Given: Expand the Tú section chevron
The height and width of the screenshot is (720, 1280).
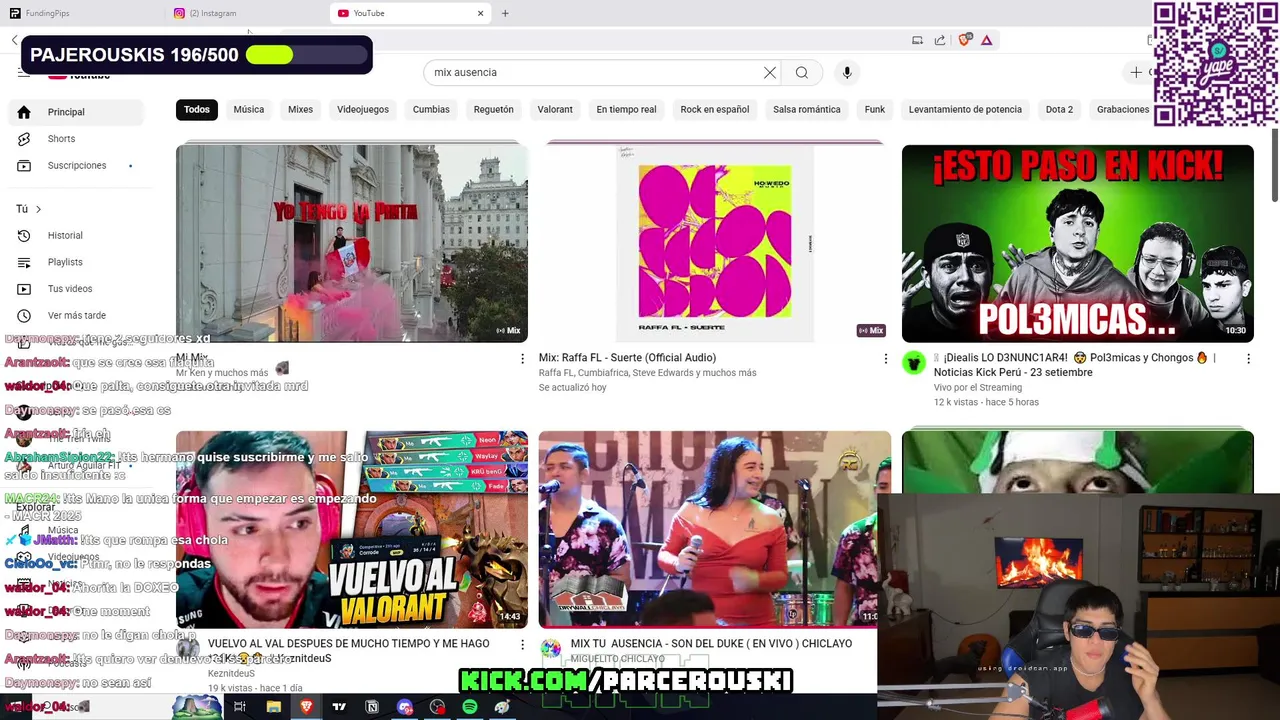Looking at the screenshot, I should pos(38,209).
